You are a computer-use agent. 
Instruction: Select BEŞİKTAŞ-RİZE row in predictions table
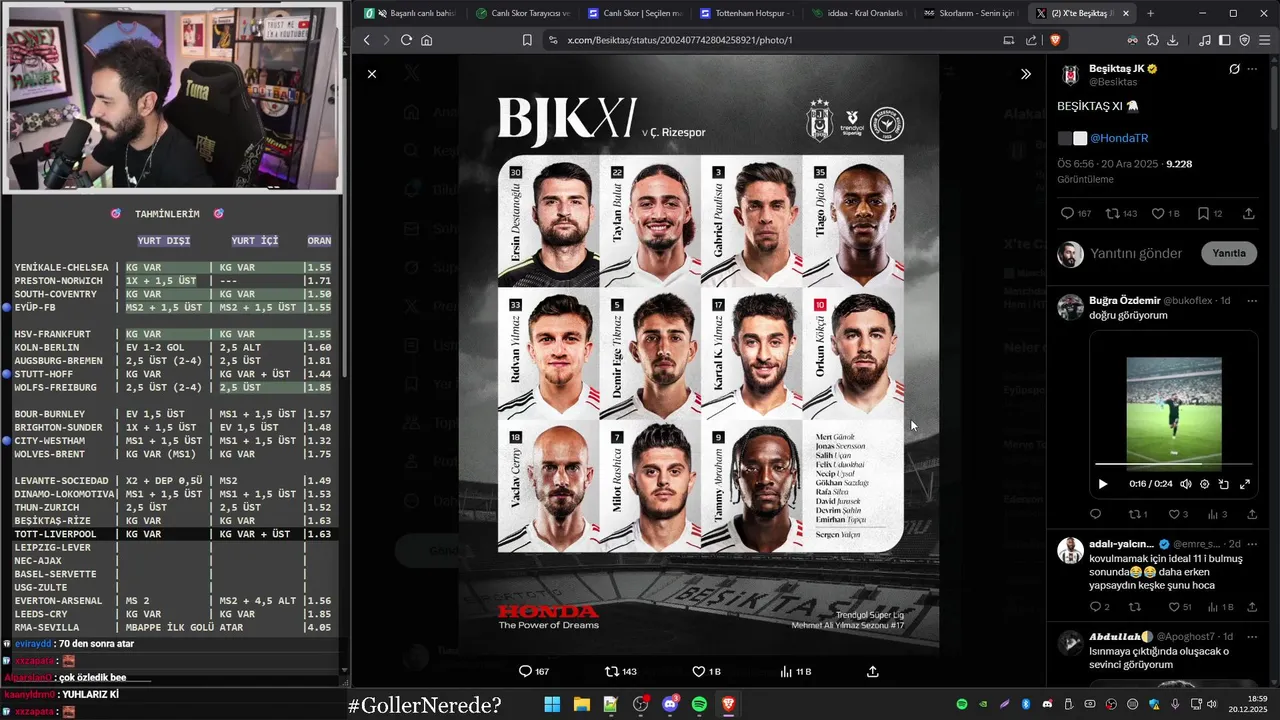tap(173, 521)
